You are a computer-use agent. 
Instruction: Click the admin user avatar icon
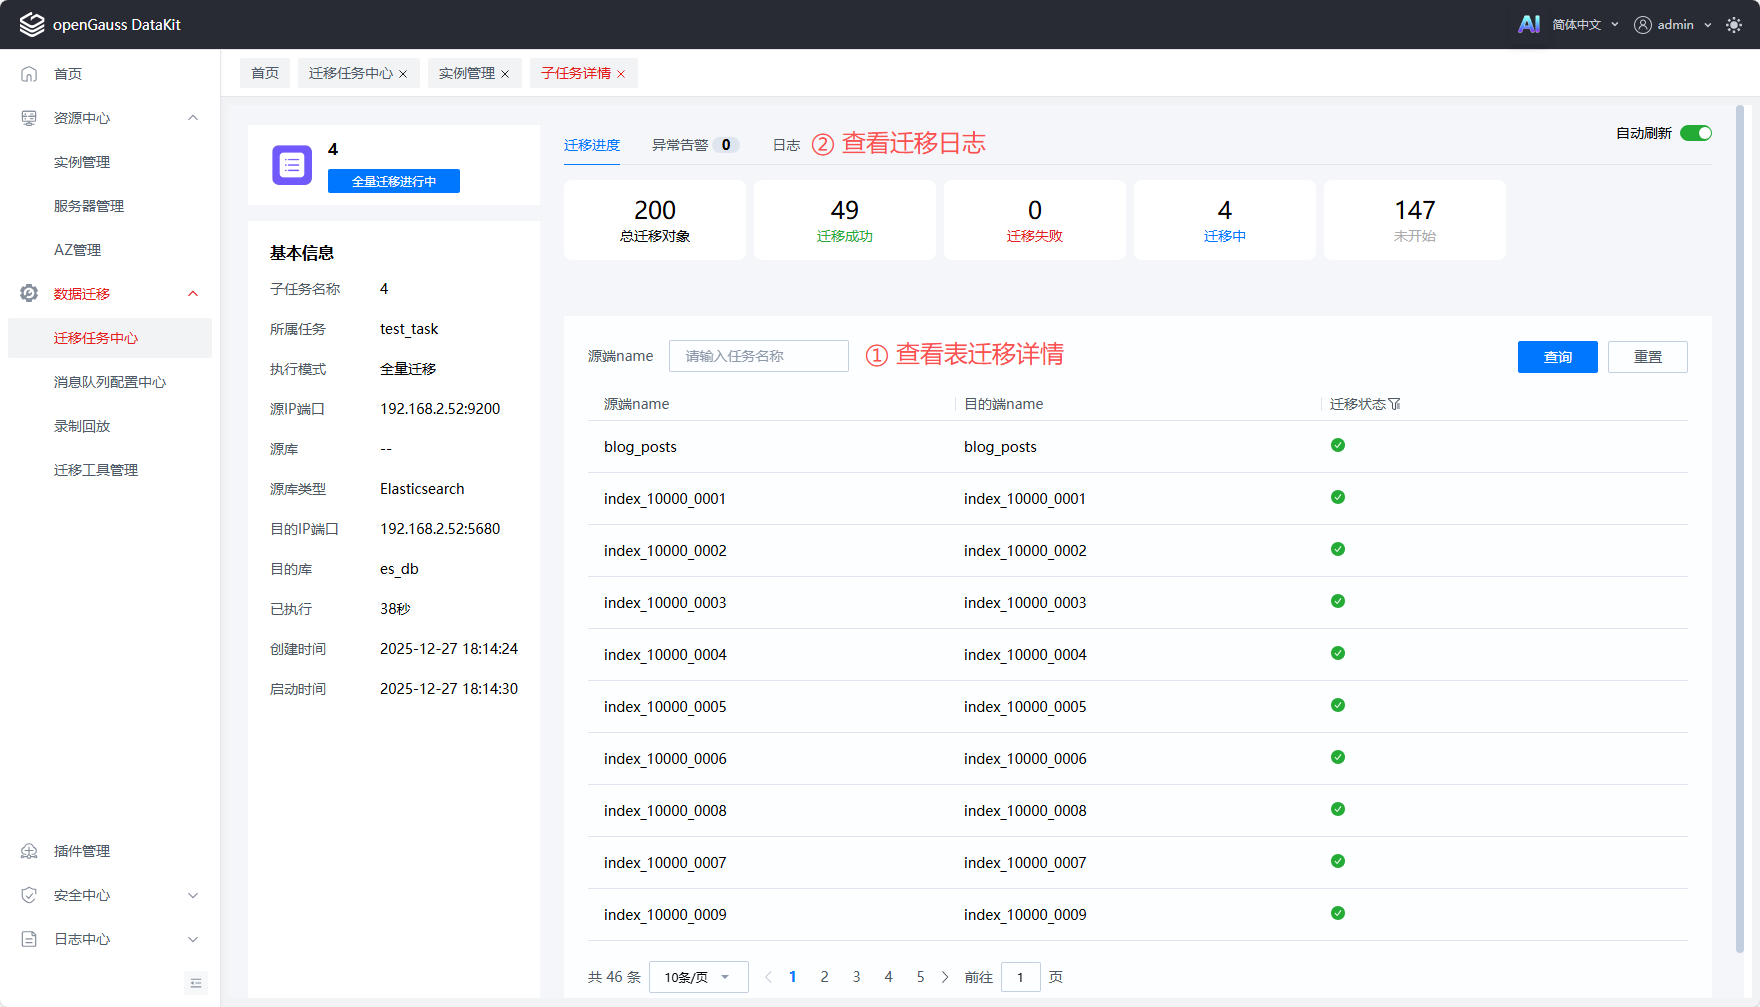[1643, 25]
